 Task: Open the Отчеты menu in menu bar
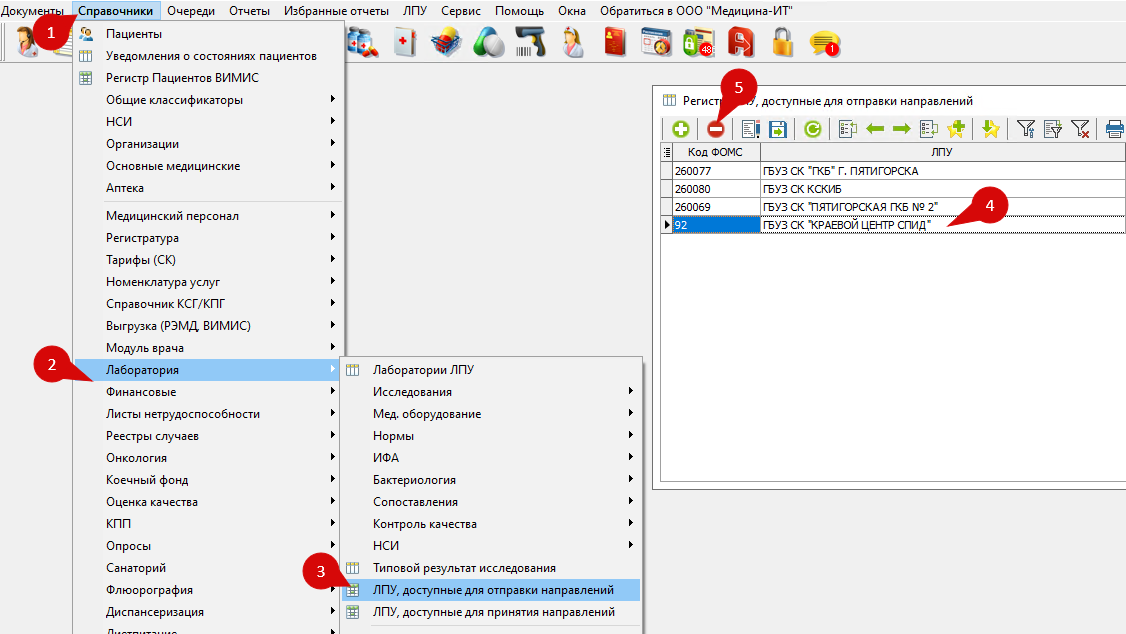[249, 11]
